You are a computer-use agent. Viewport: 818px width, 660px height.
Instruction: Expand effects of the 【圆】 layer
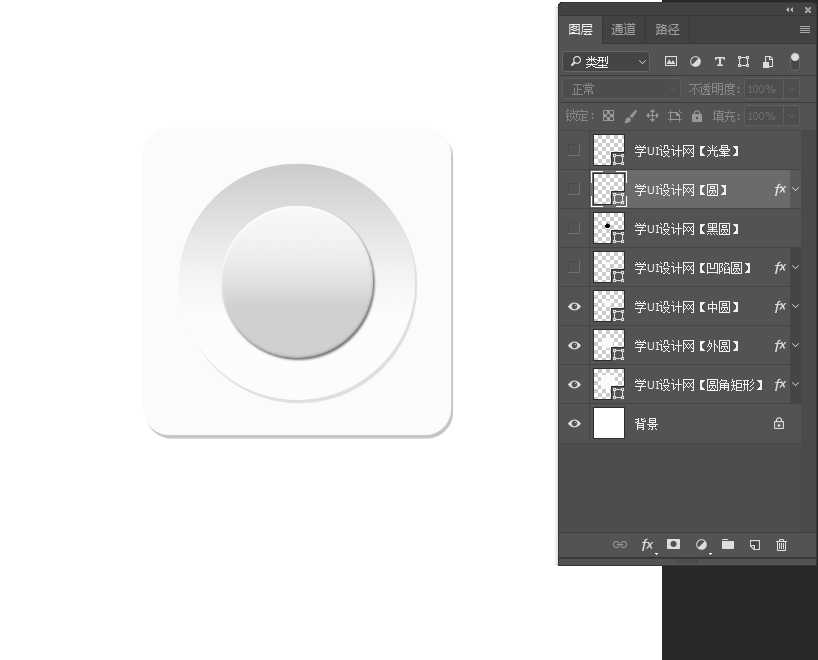click(x=796, y=189)
